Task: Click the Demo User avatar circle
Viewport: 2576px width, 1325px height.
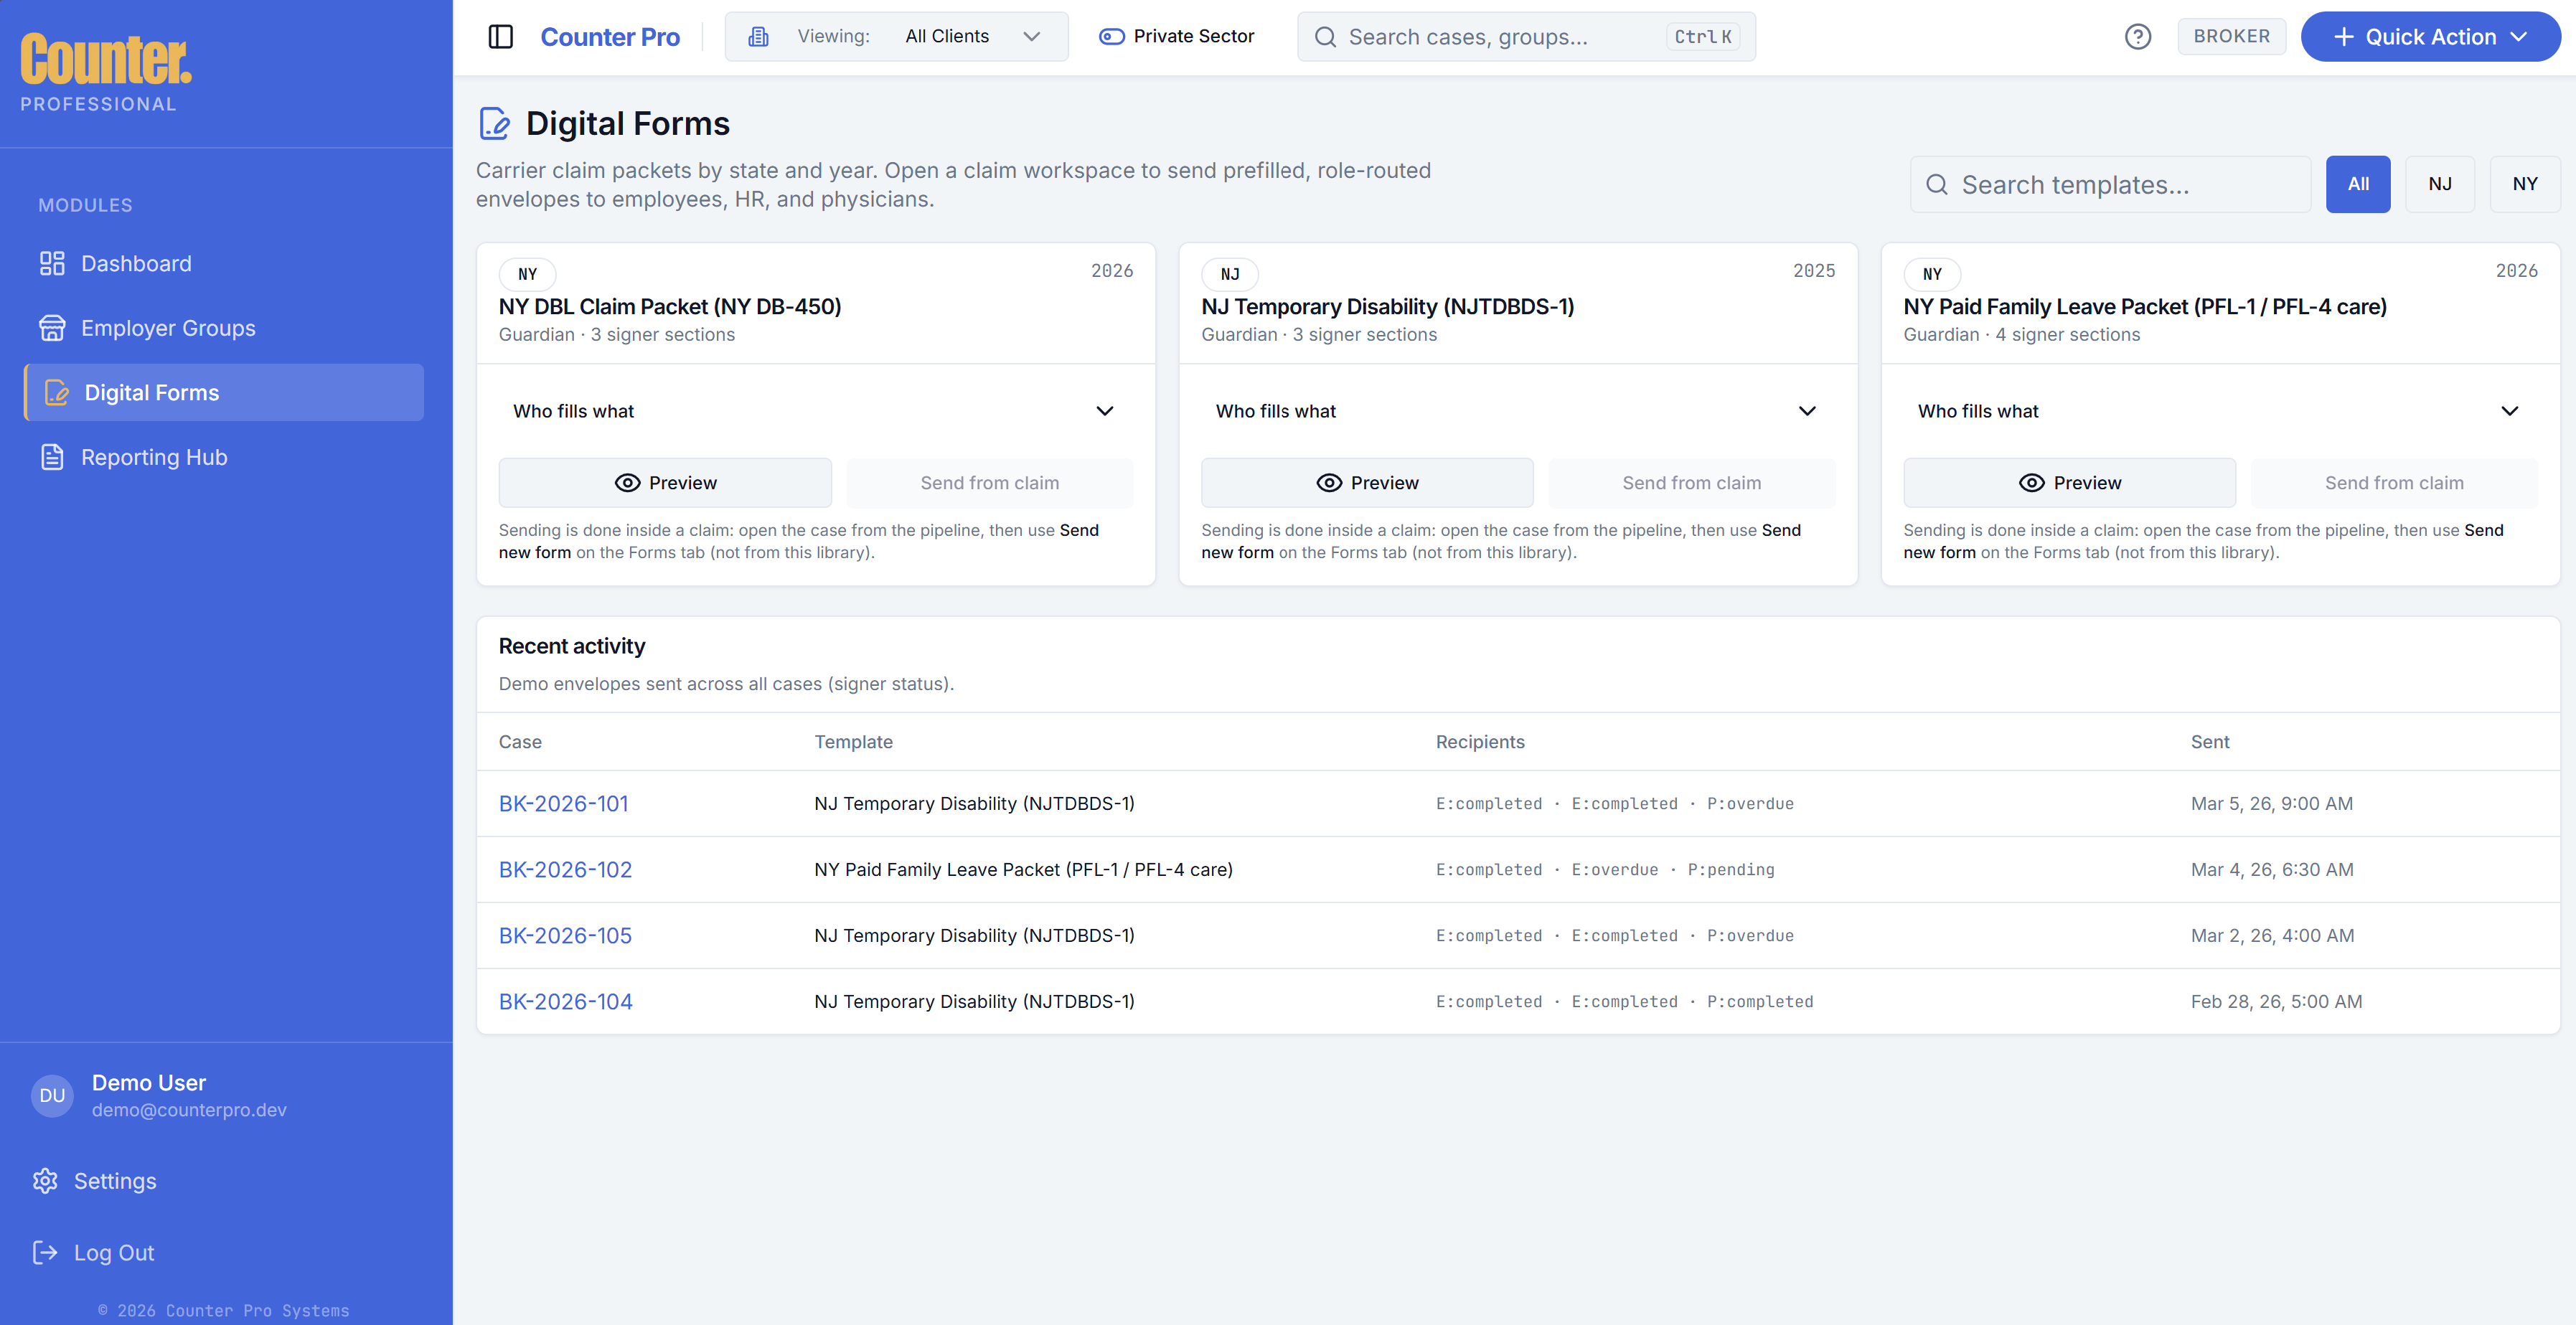Action: [51, 1095]
